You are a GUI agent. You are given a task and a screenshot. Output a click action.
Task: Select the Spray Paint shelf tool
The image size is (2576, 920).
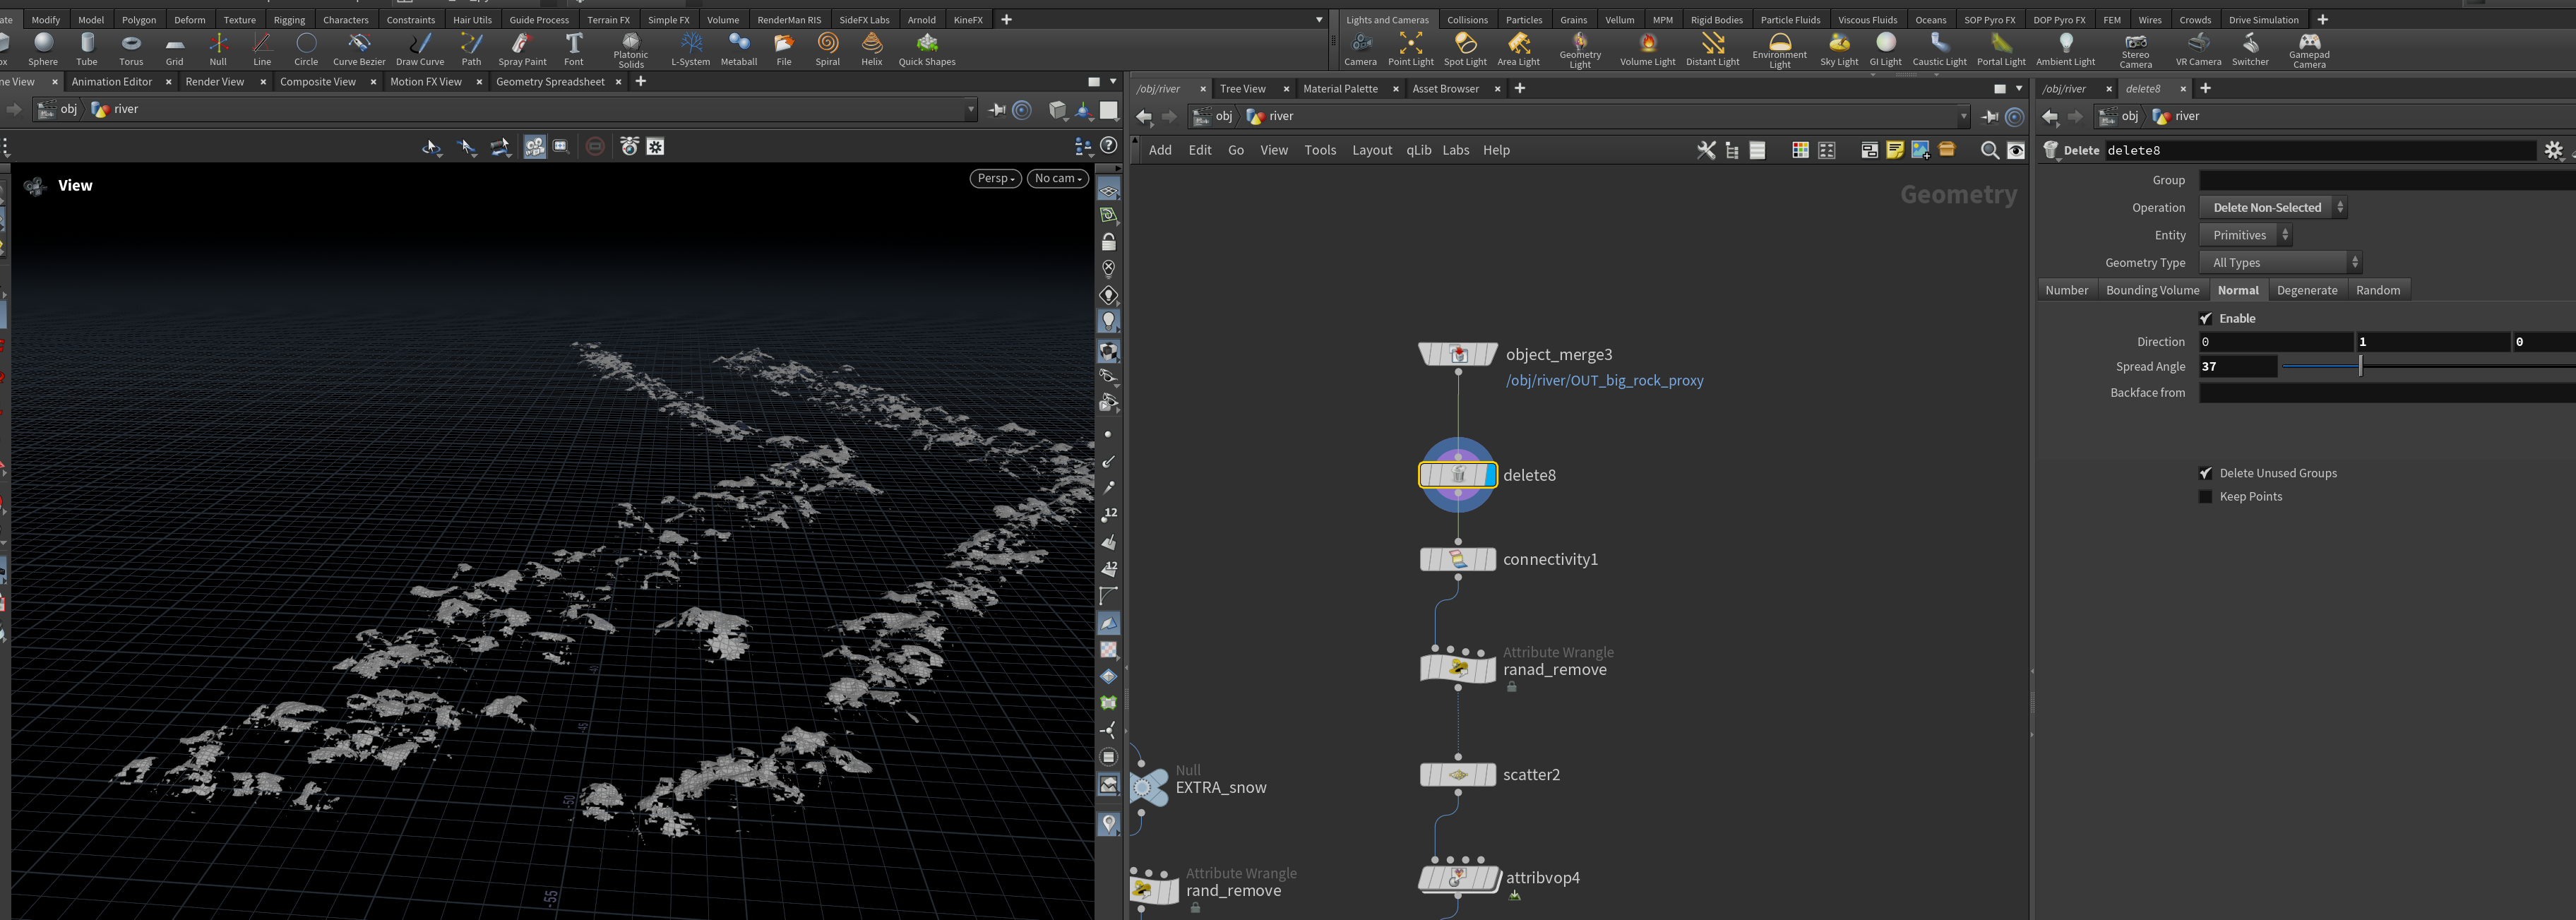(x=522, y=49)
